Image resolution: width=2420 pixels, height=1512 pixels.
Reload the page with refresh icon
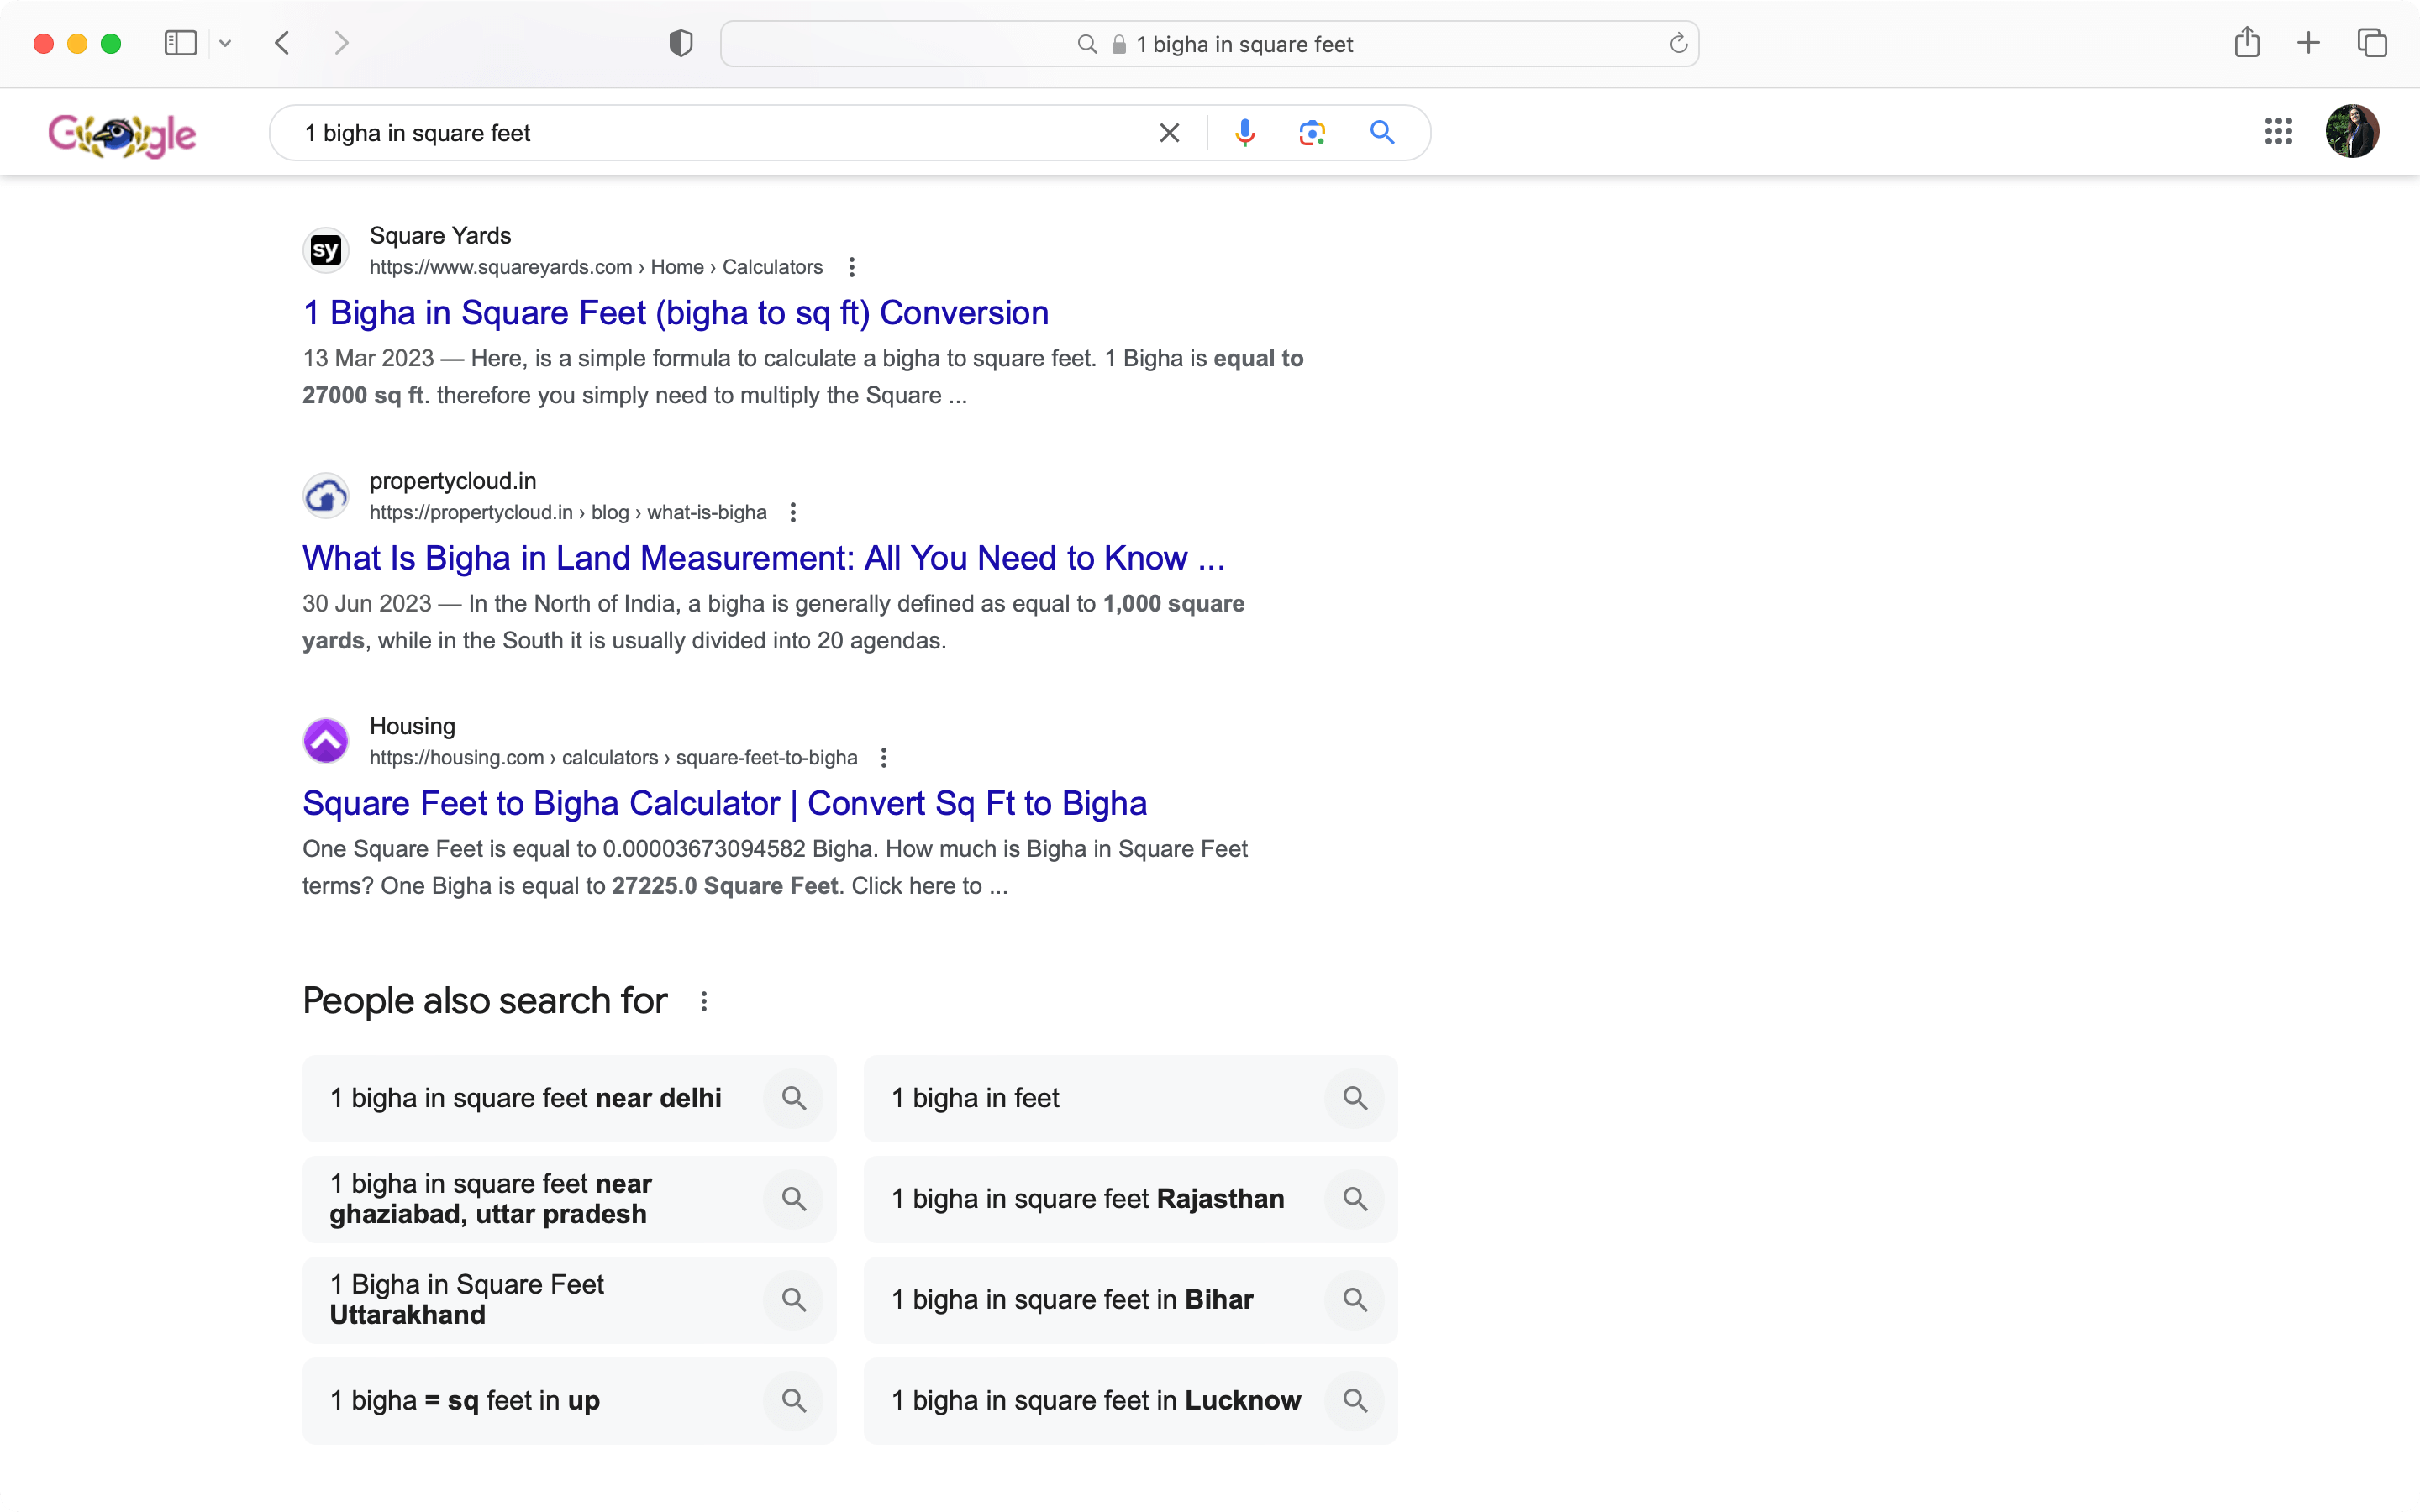1678,43
